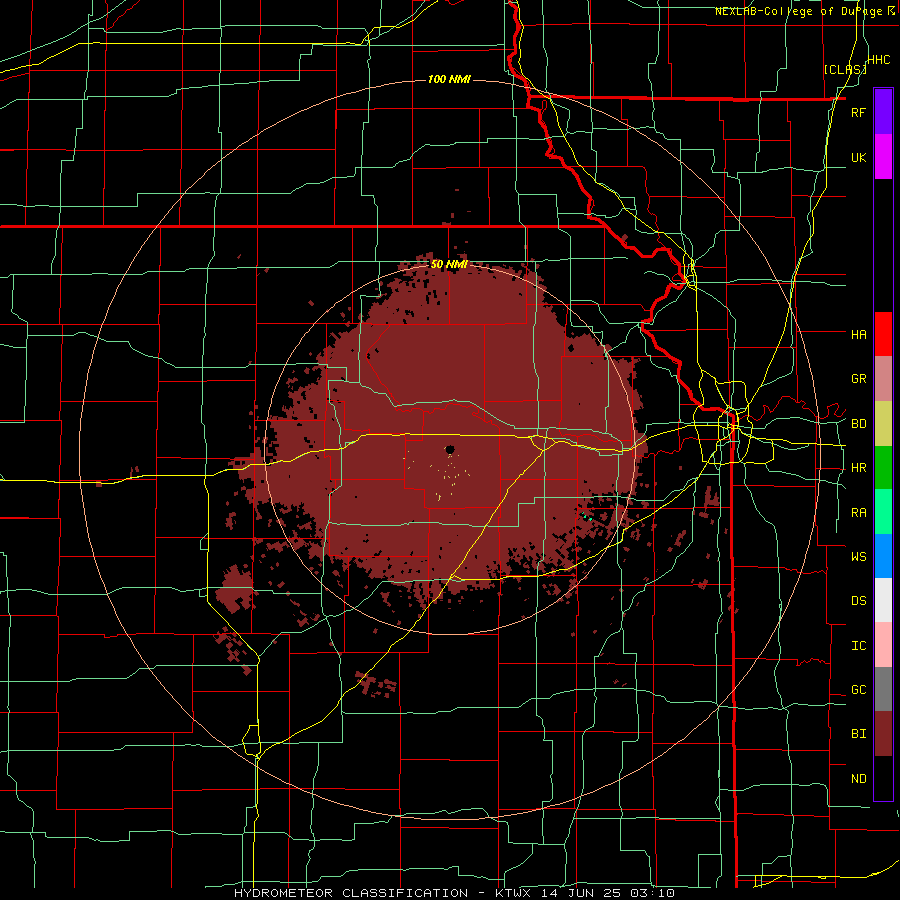
Task: Click the "RA" legend label
Action: [858, 513]
